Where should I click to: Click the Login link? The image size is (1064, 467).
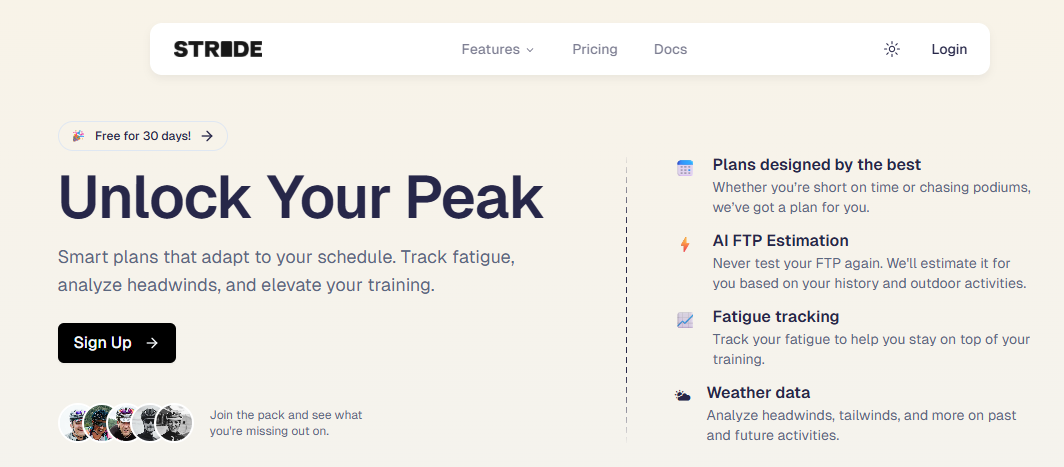(x=949, y=49)
